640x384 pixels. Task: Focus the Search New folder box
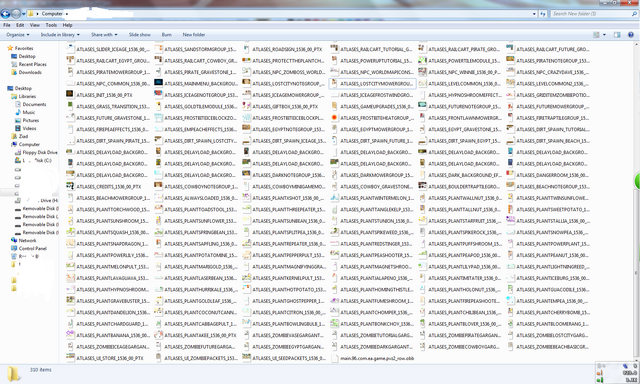590,14
